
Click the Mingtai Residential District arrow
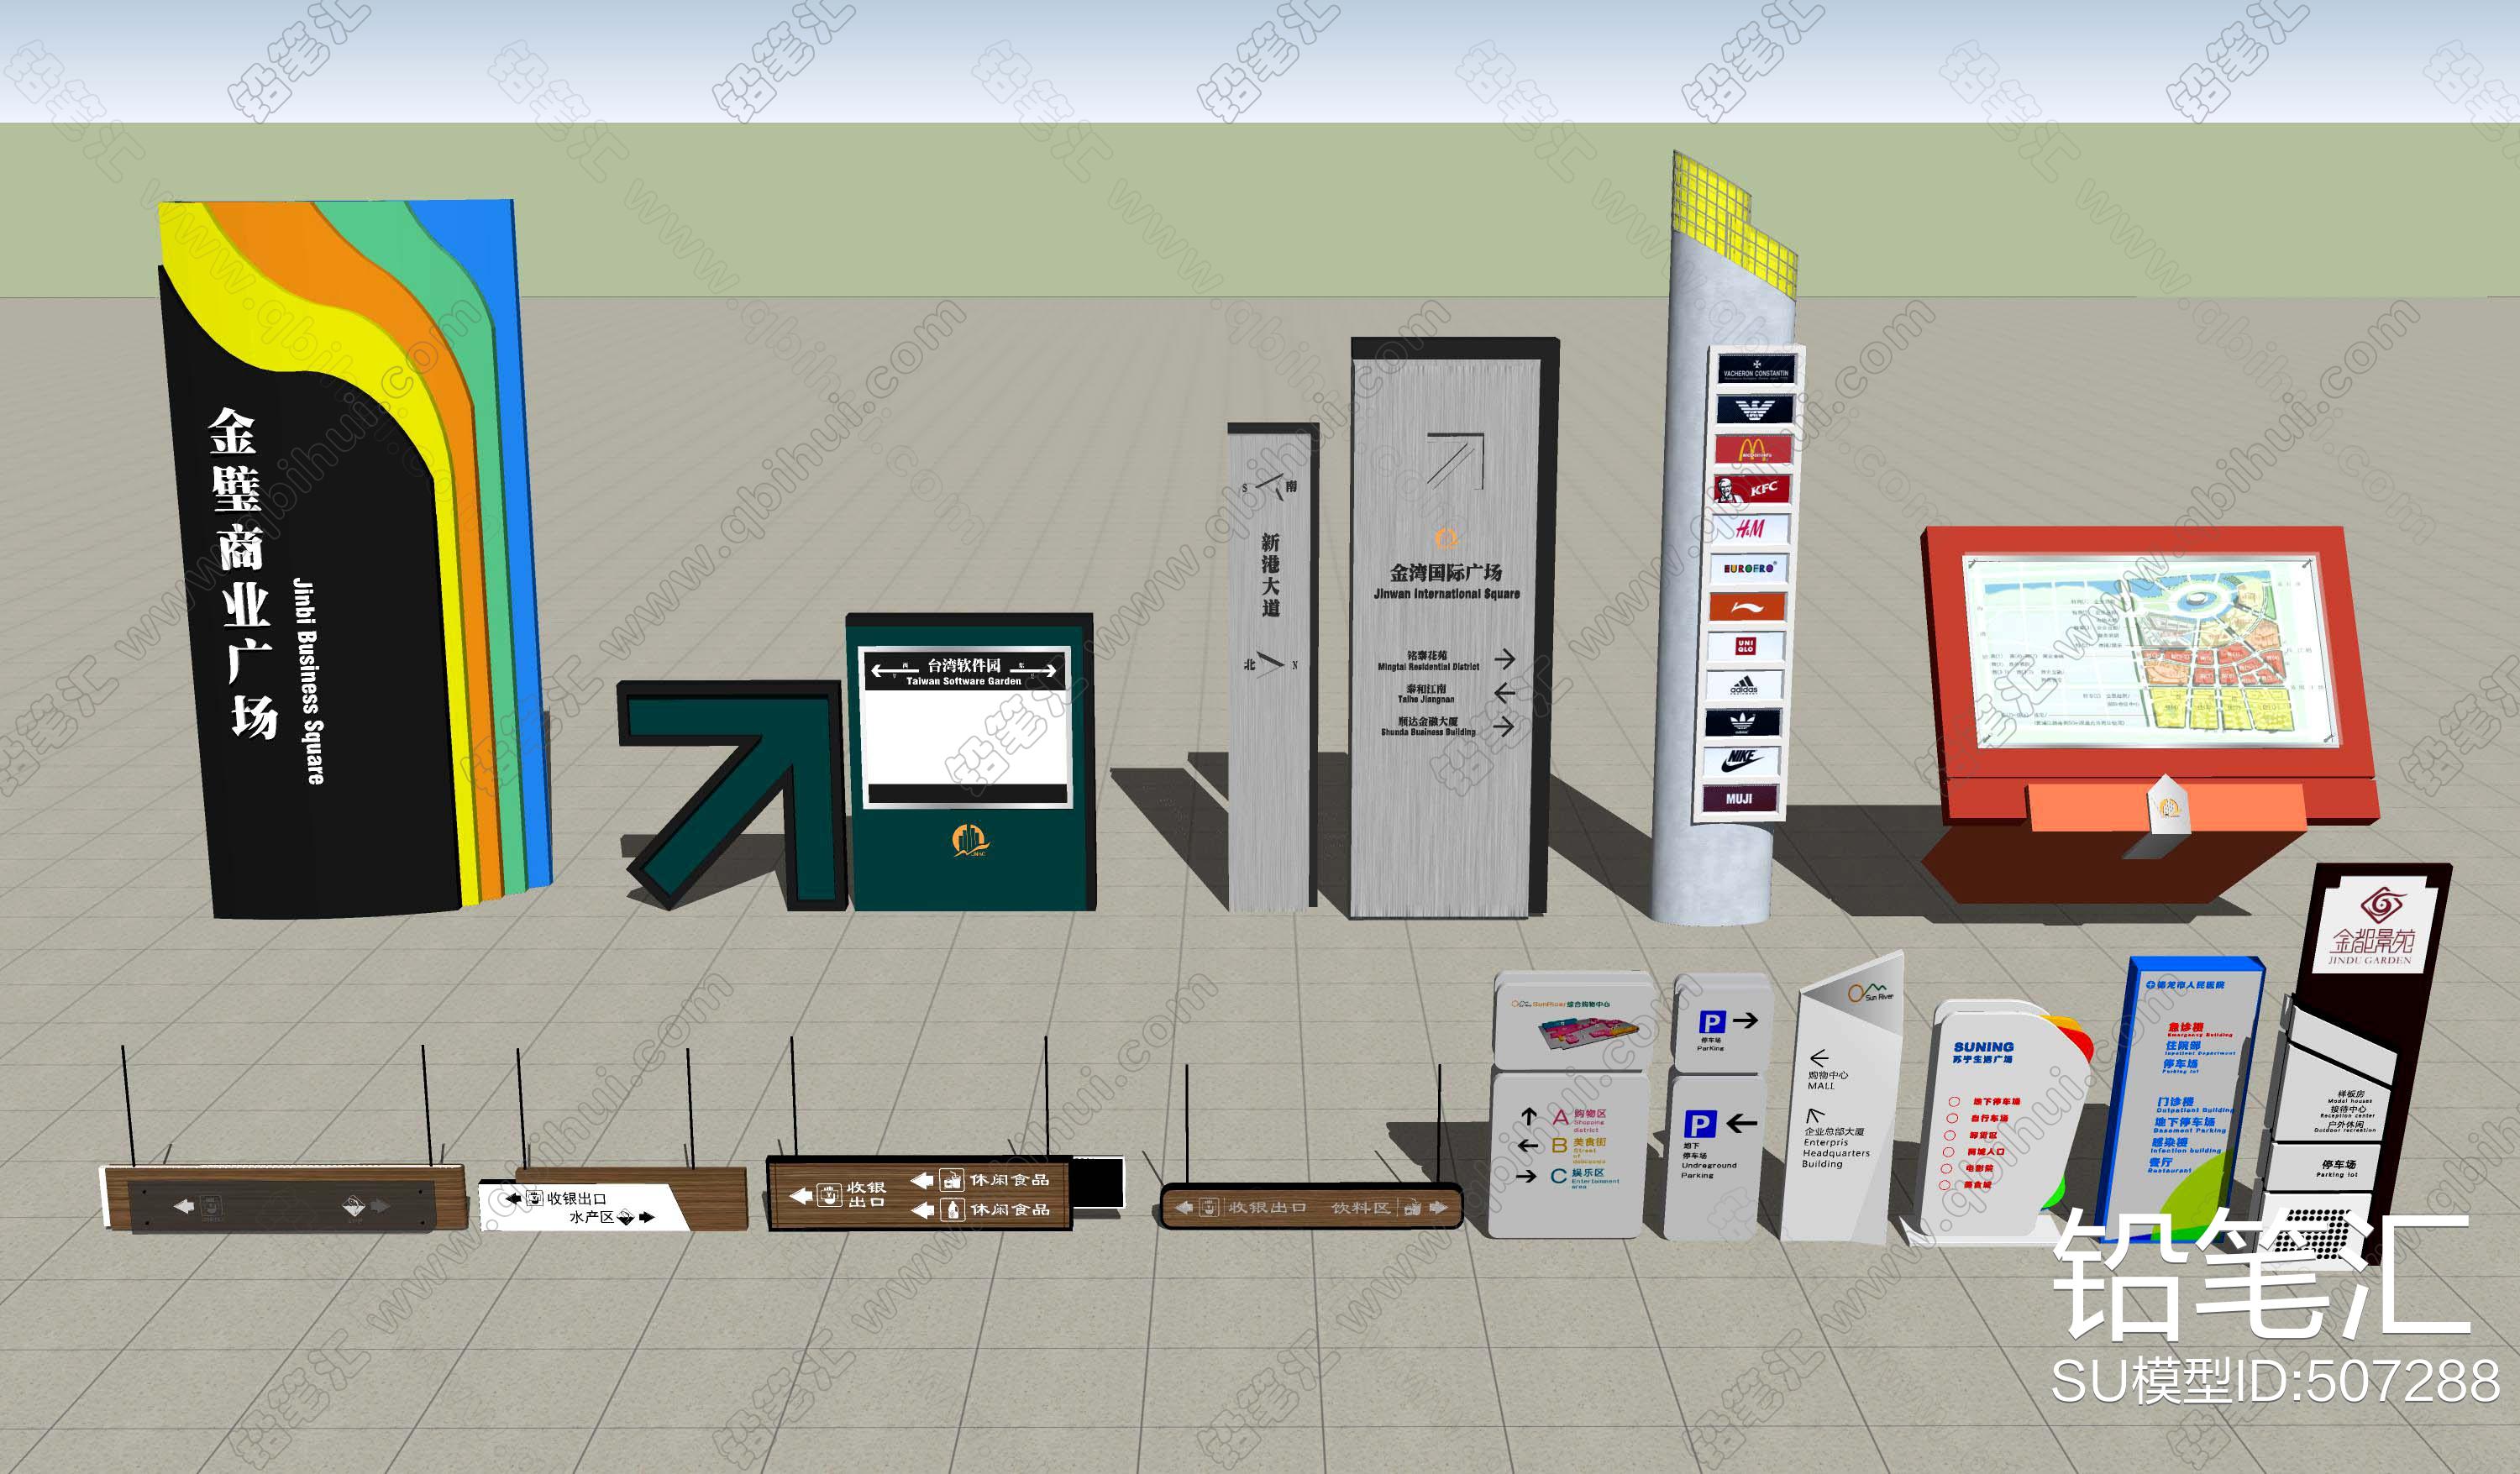tap(1505, 659)
